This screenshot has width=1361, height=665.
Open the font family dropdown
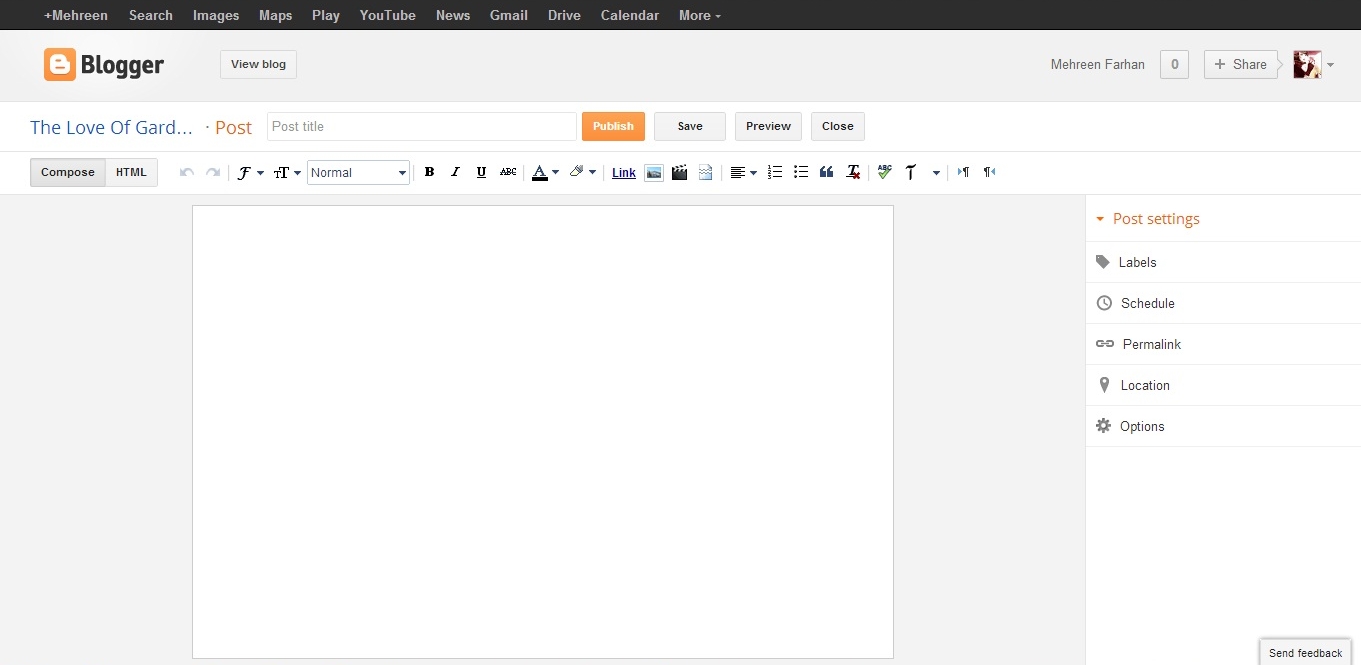click(x=250, y=172)
